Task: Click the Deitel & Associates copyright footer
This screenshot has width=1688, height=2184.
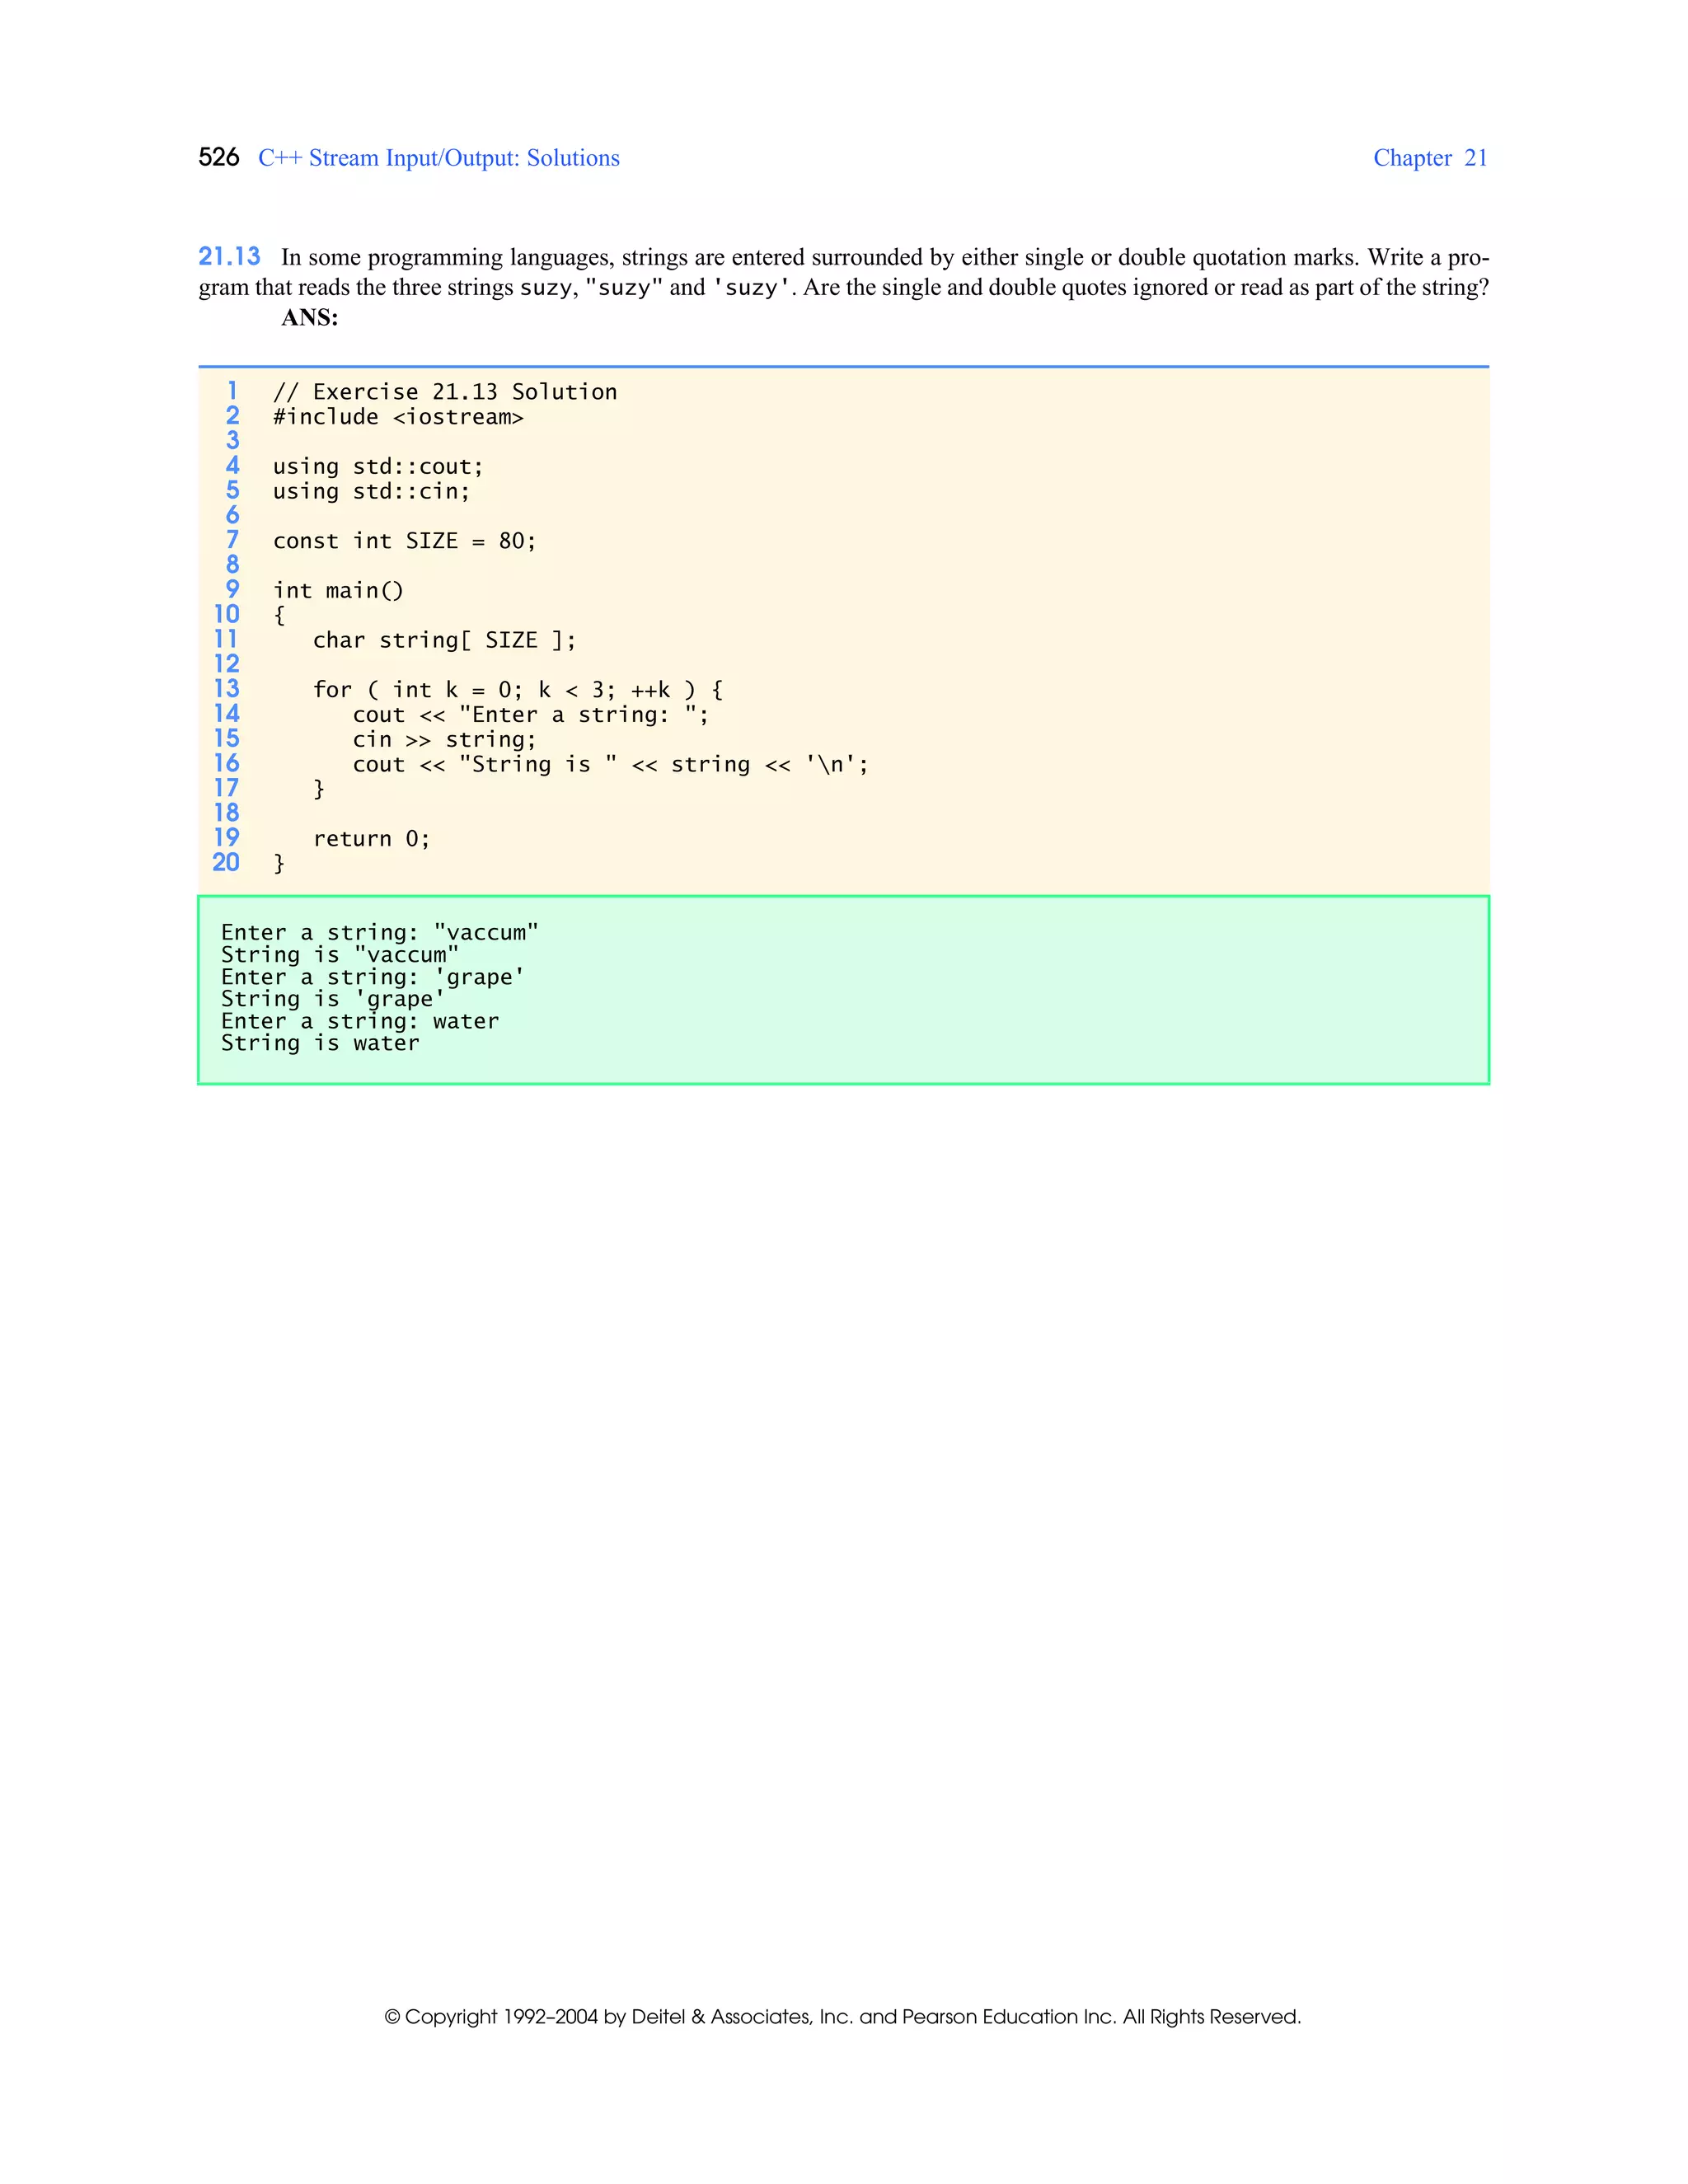Action: (843, 2017)
